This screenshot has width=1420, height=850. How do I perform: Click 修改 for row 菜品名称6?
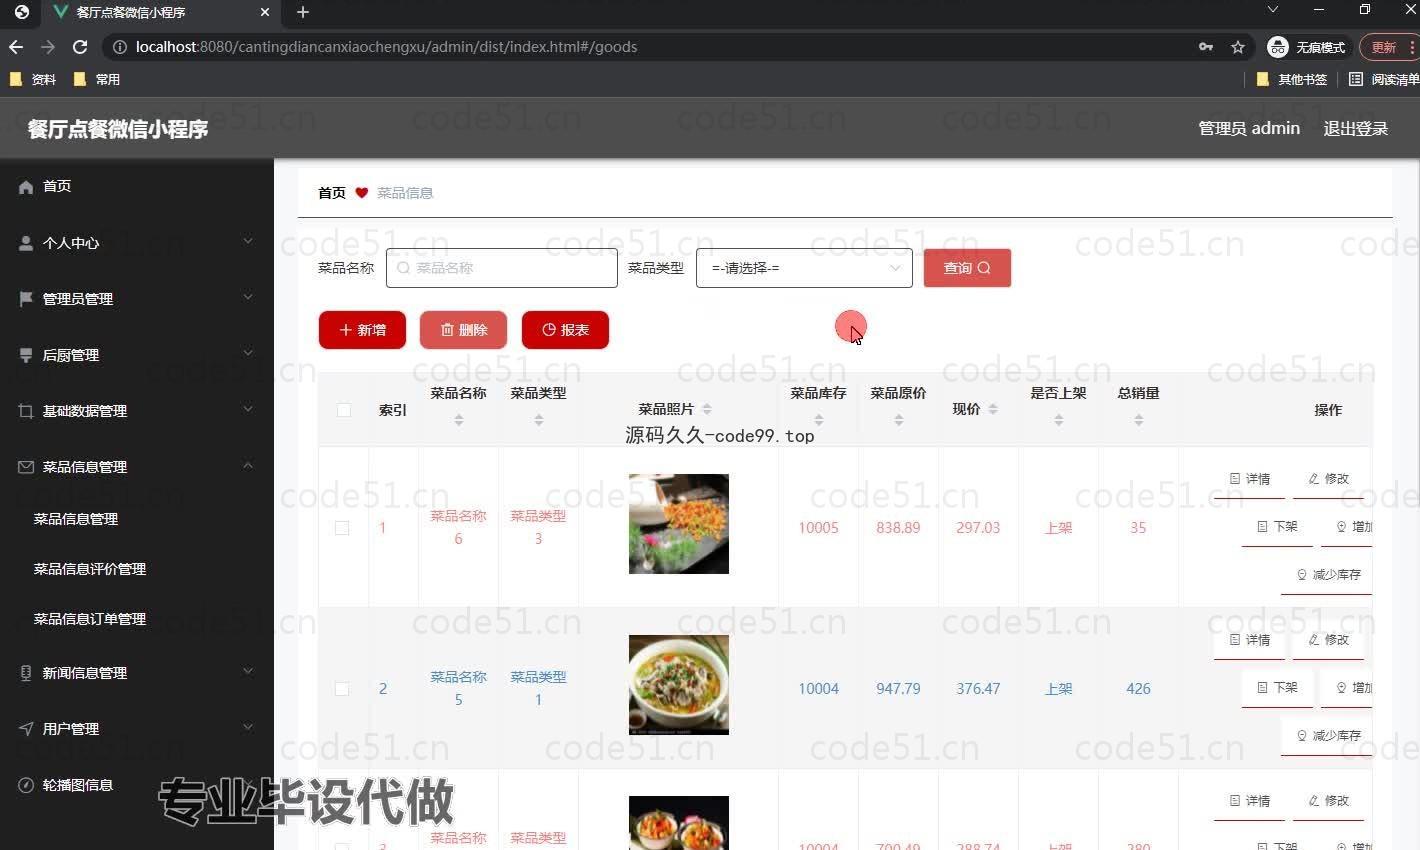point(1329,479)
